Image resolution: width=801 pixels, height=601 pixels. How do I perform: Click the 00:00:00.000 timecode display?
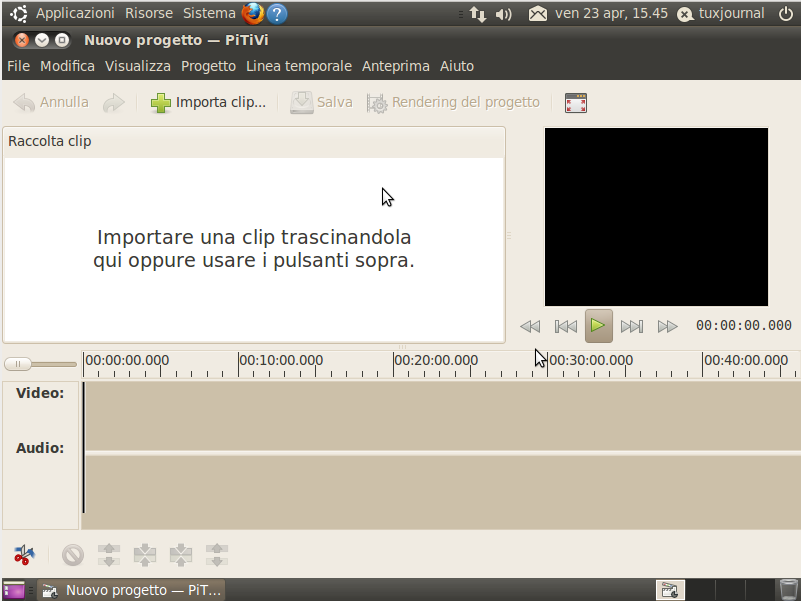(x=744, y=326)
